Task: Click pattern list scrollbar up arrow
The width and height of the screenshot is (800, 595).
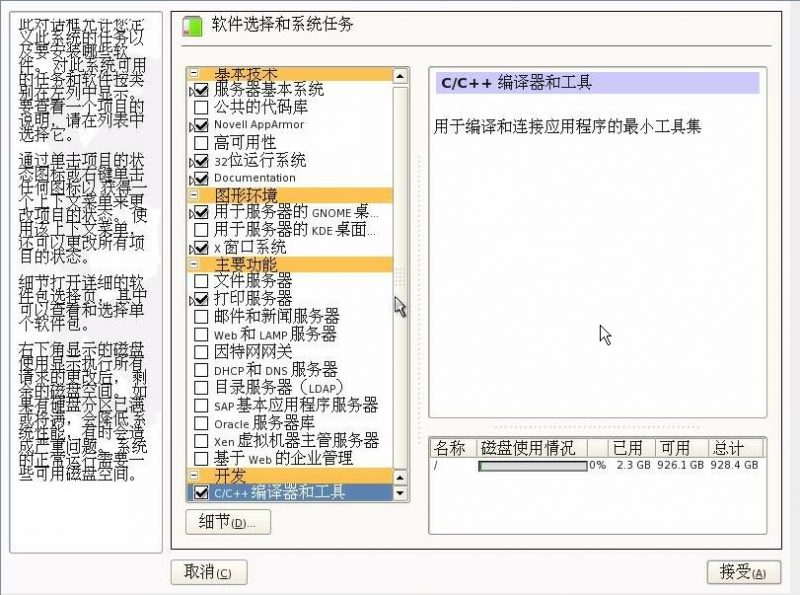Action: coord(400,75)
